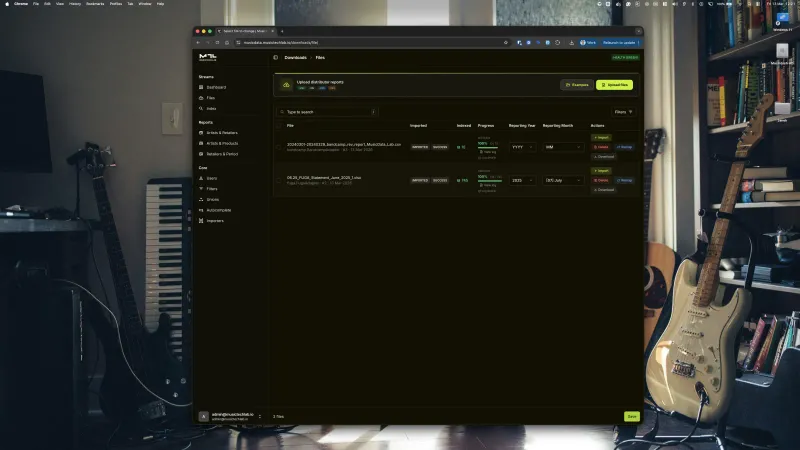800x450 pixels.
Task: Open the Bookmarks menu in the menu bar
Action: click(95, 4)
